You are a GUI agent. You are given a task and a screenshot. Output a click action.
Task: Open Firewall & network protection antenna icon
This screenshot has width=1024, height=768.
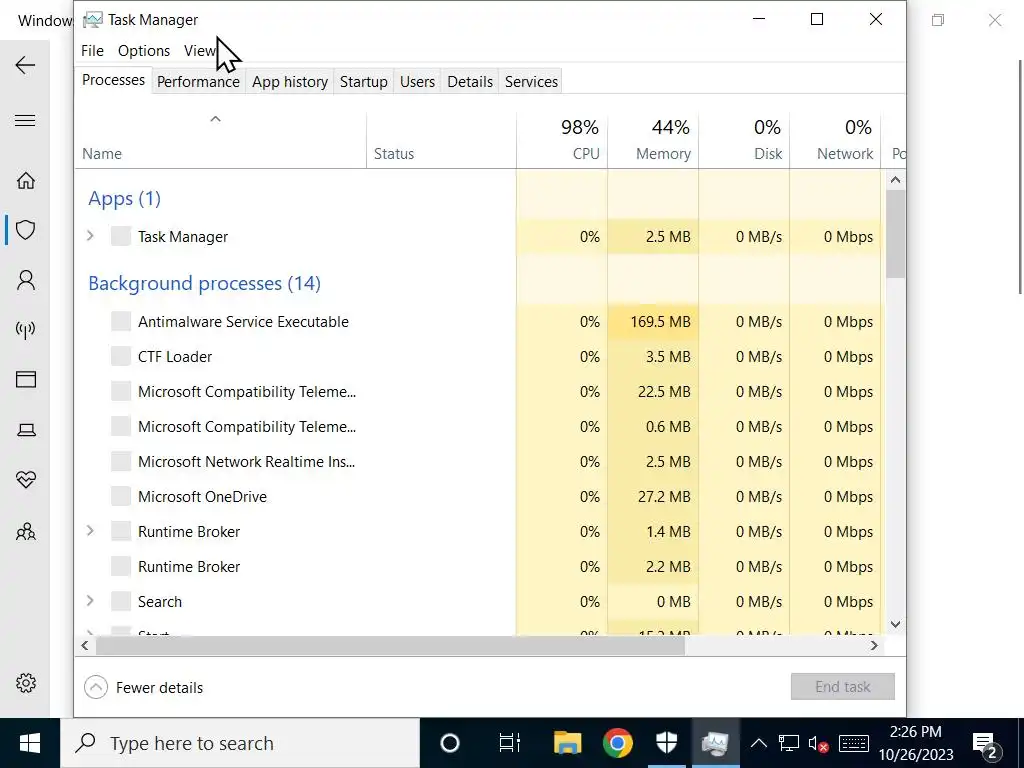[25, 330]
